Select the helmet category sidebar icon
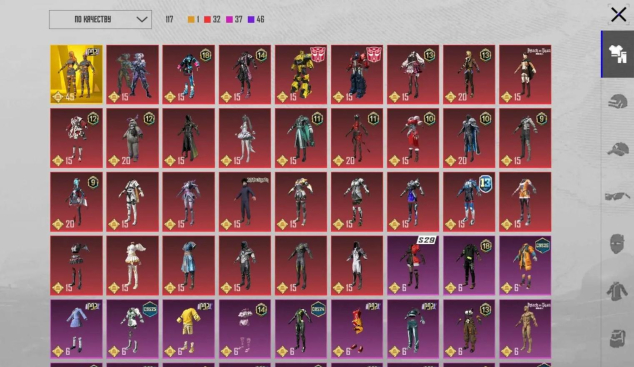Screen dimensions: 634x367 (617, 101)
